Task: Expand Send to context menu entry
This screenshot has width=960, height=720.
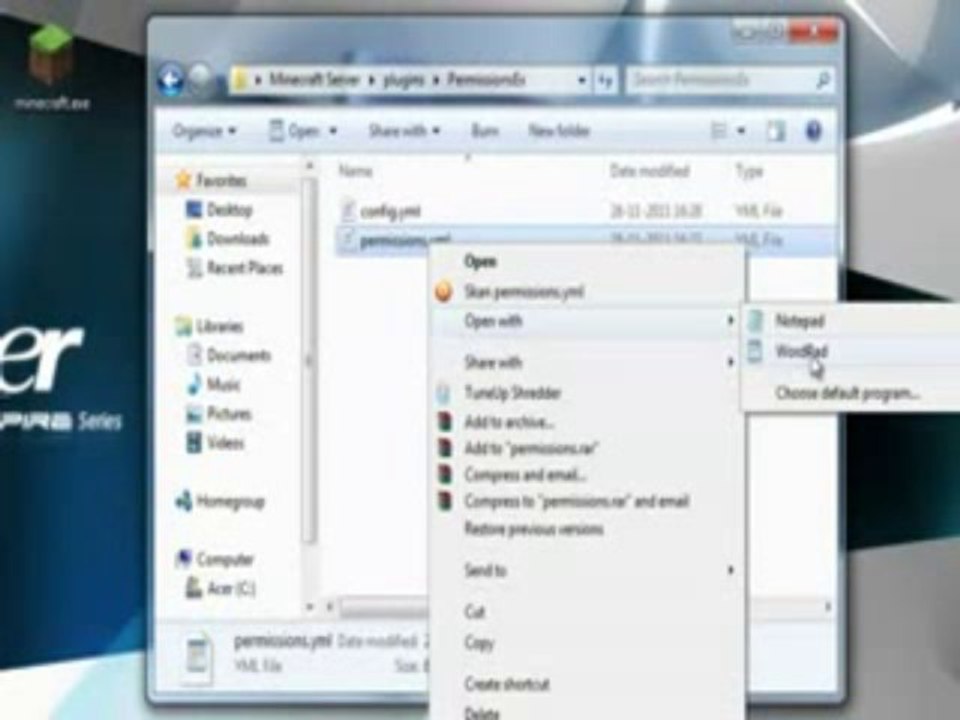Action: pyautogui.click(x=589, y=571)
